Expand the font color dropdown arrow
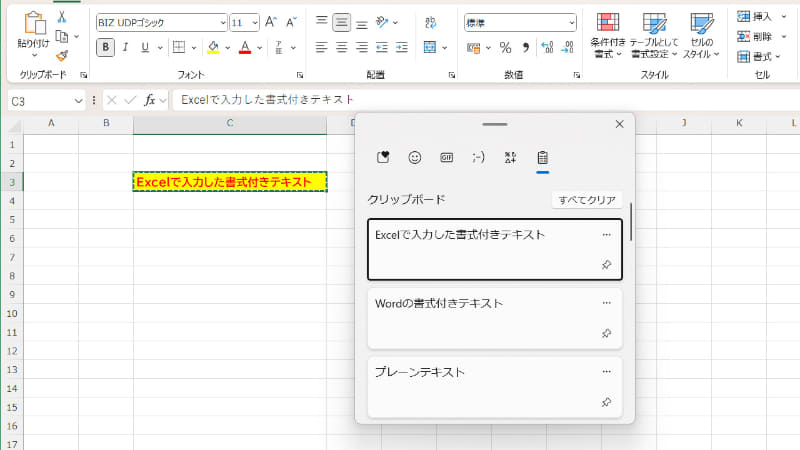The height and width of the screenshot is (450, 800). tap(259, 48)
